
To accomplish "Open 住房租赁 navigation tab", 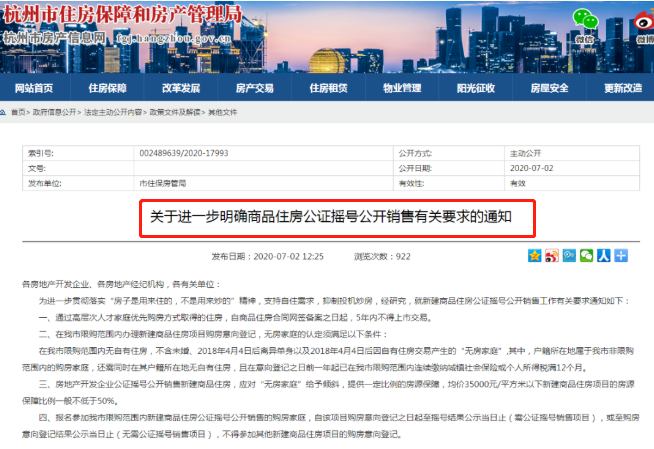I will point(329,88).
